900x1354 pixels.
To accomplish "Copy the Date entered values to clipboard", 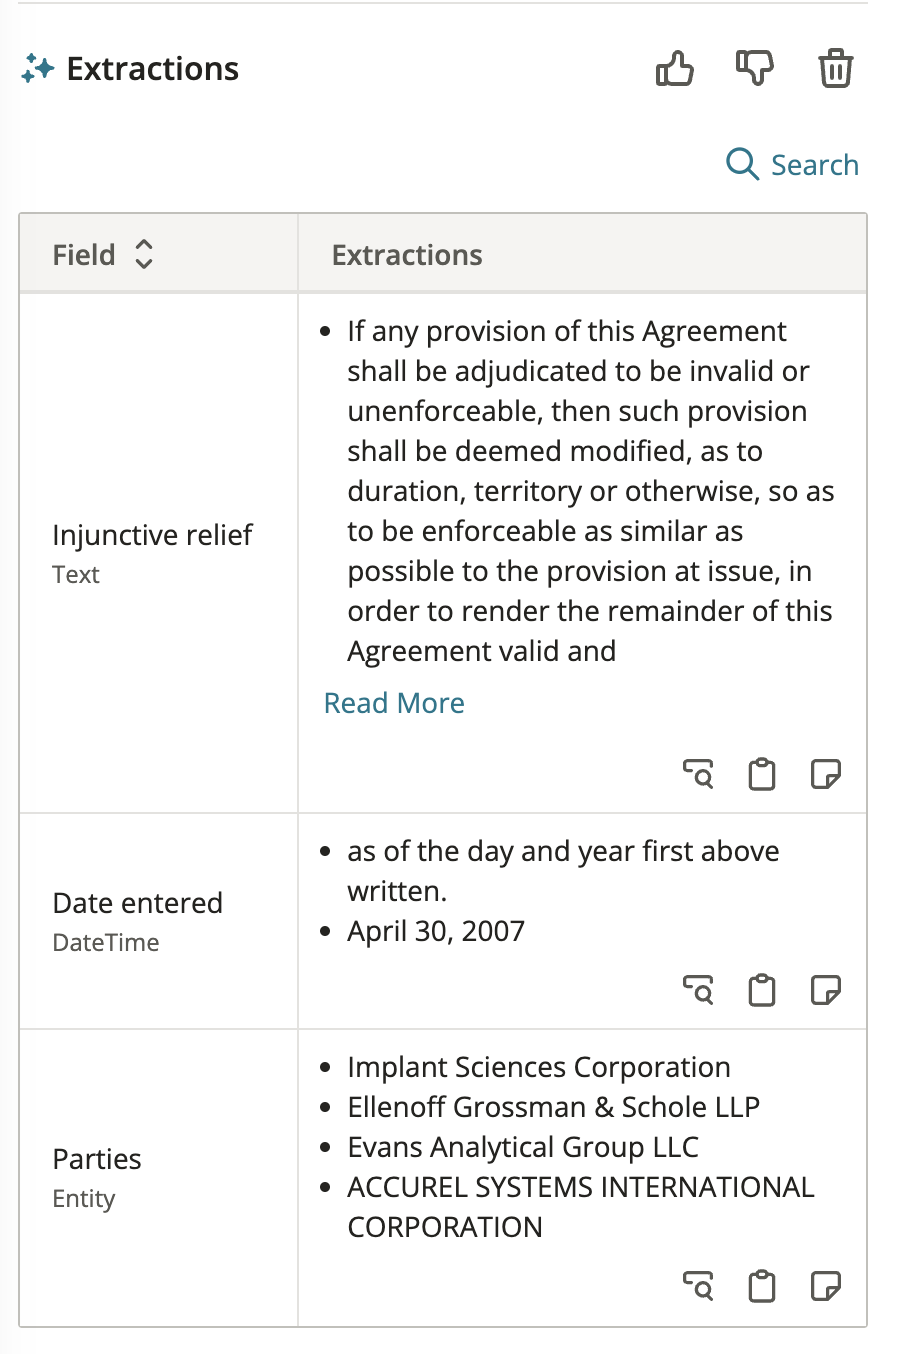I will [762, 990].
